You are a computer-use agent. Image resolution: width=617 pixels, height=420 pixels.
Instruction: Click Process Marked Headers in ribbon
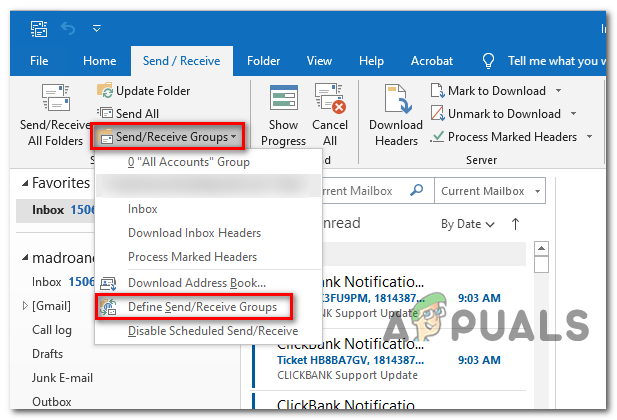511,137
